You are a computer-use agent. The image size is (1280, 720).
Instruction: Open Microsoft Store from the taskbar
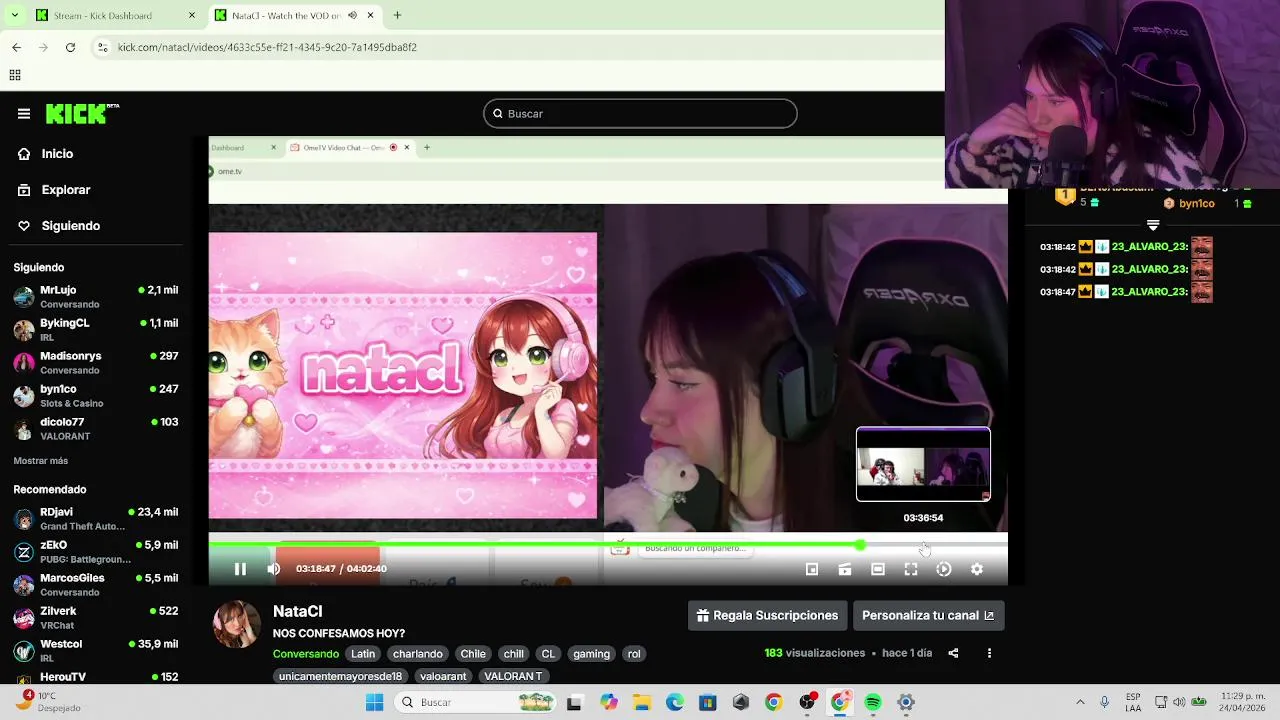pos(708,703)
